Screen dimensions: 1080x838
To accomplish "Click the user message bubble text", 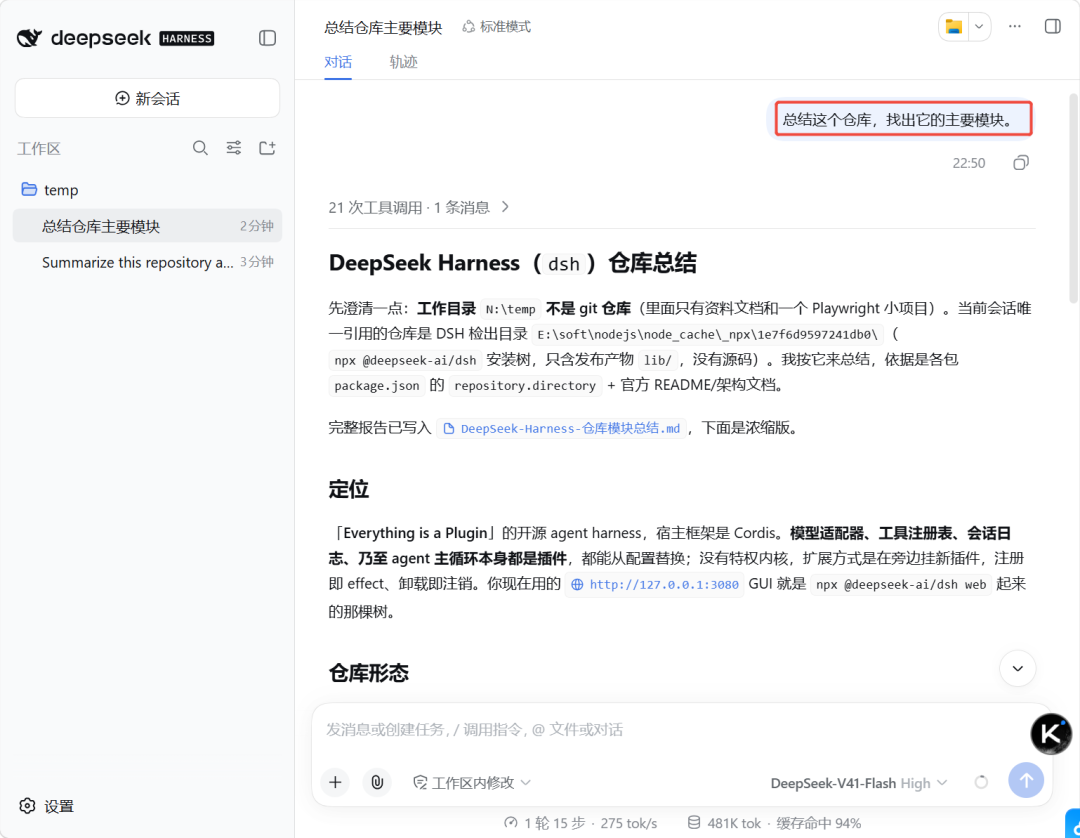I will pyautogui.click(x=902, y=120).
